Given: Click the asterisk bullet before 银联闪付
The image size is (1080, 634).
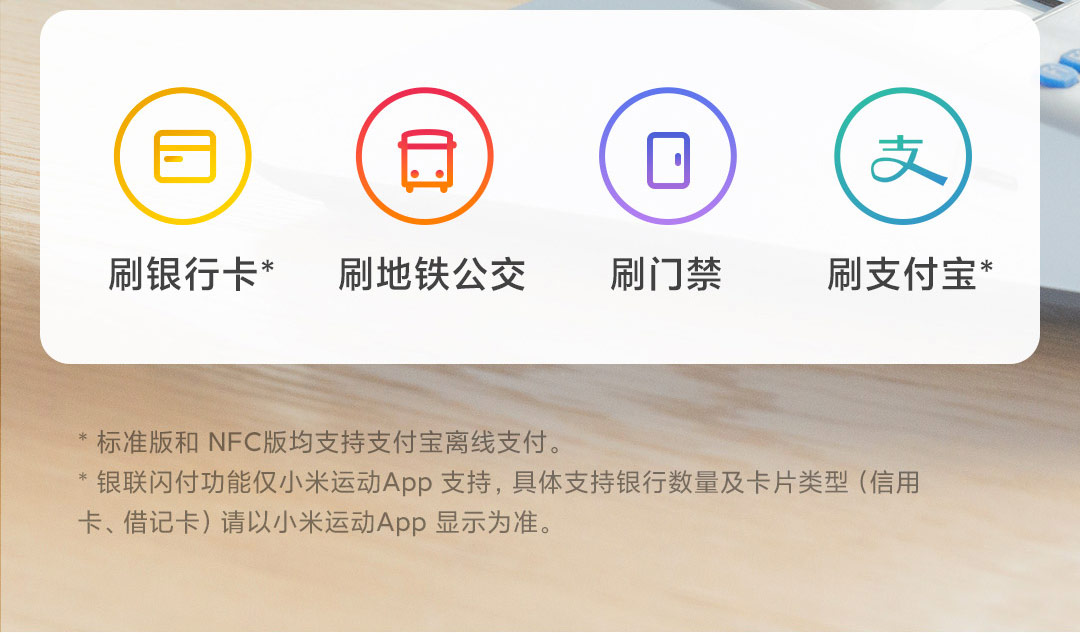Looking at the screenshot, I should tap(83, 478).
